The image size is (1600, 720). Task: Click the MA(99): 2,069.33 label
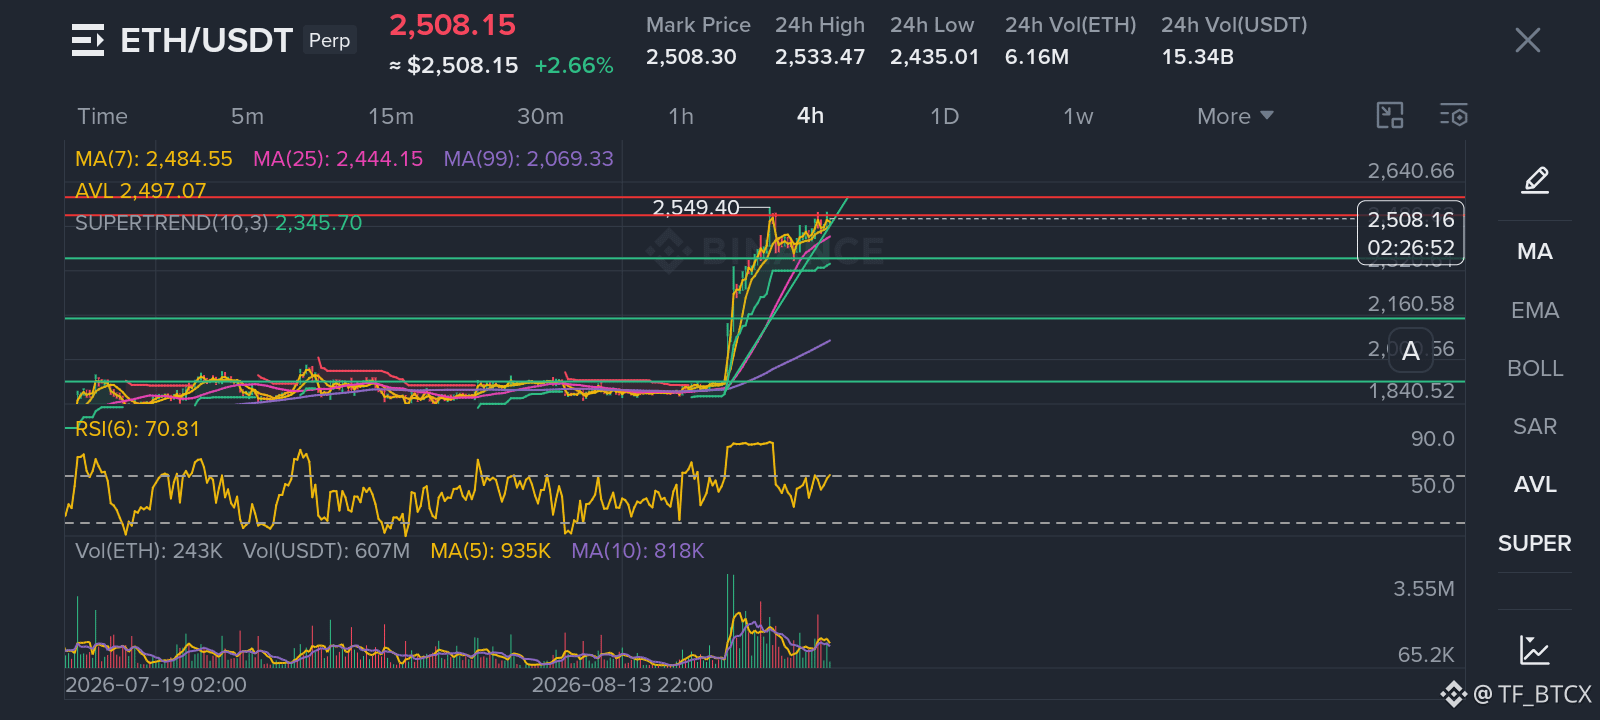(528, 159)
